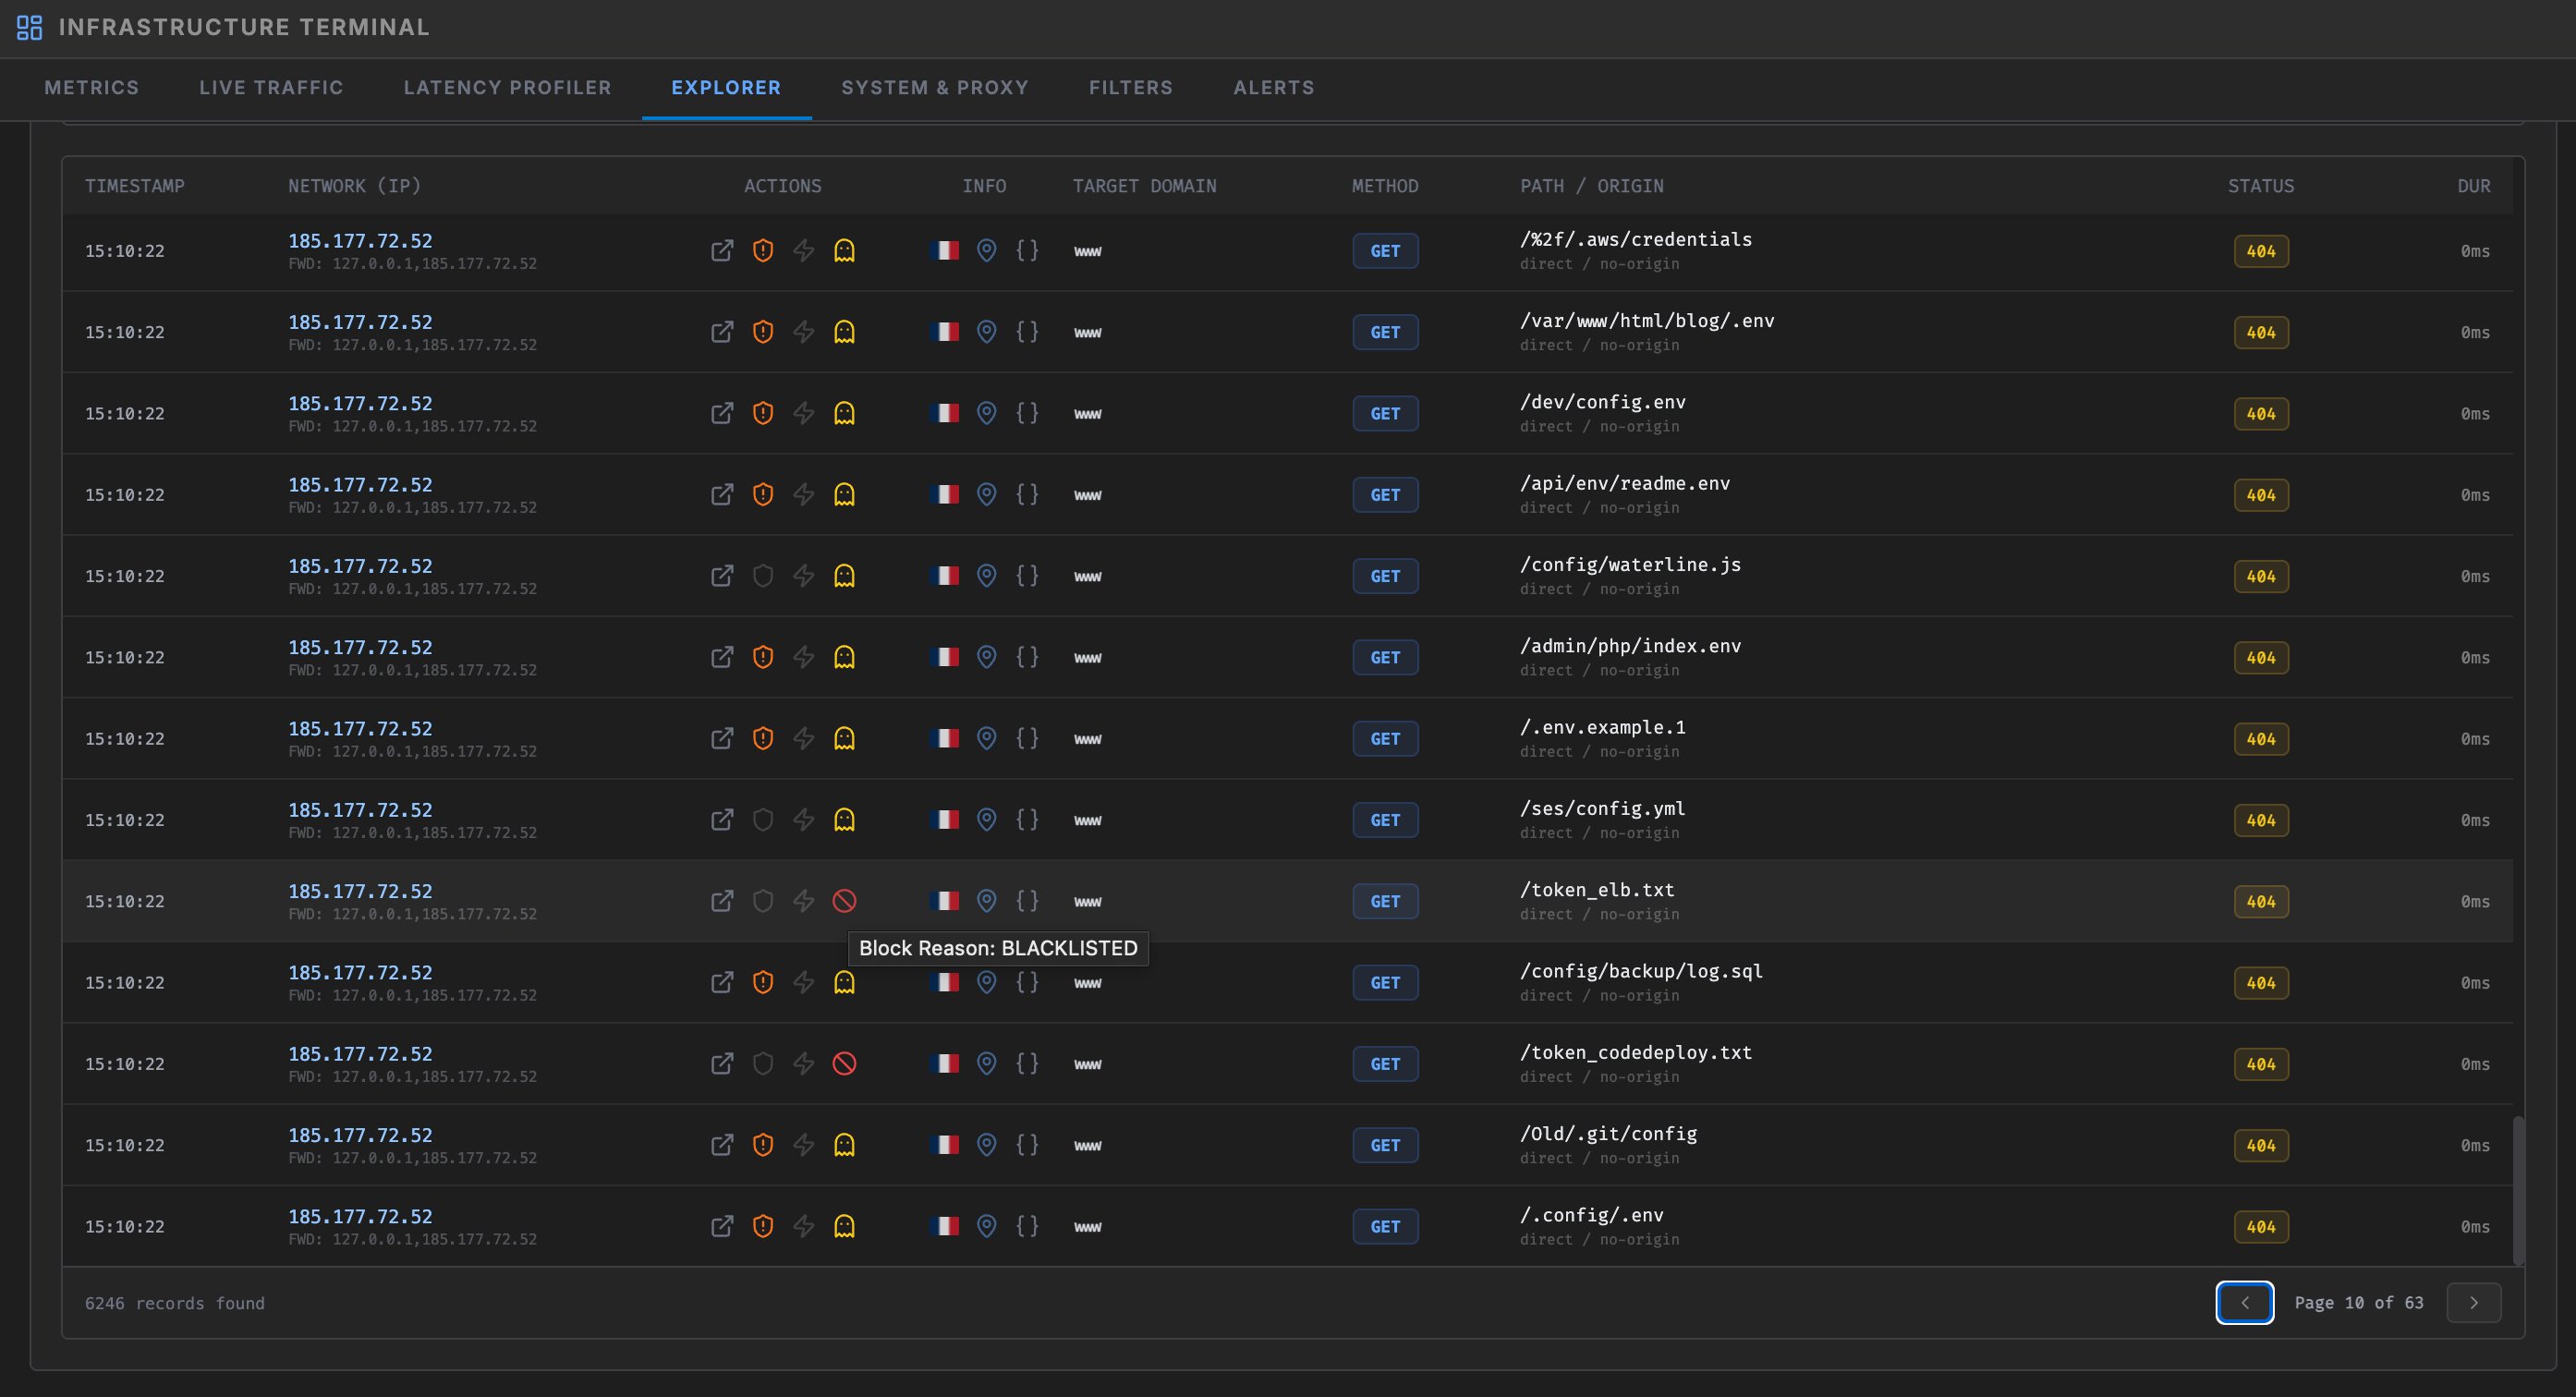The image size is (2576, 1397).
Task: Click lightning bolt icon in /token_elb.txt row
Action: point(804,901)
